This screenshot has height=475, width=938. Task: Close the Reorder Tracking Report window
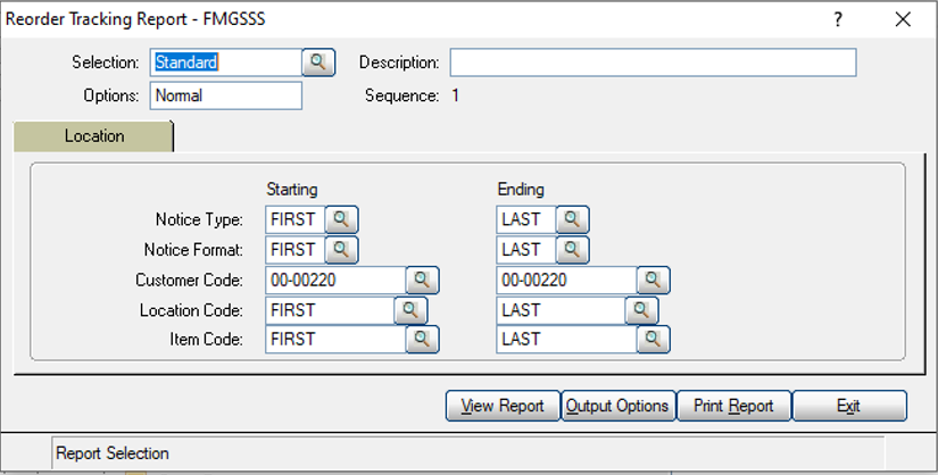point(903,19)
